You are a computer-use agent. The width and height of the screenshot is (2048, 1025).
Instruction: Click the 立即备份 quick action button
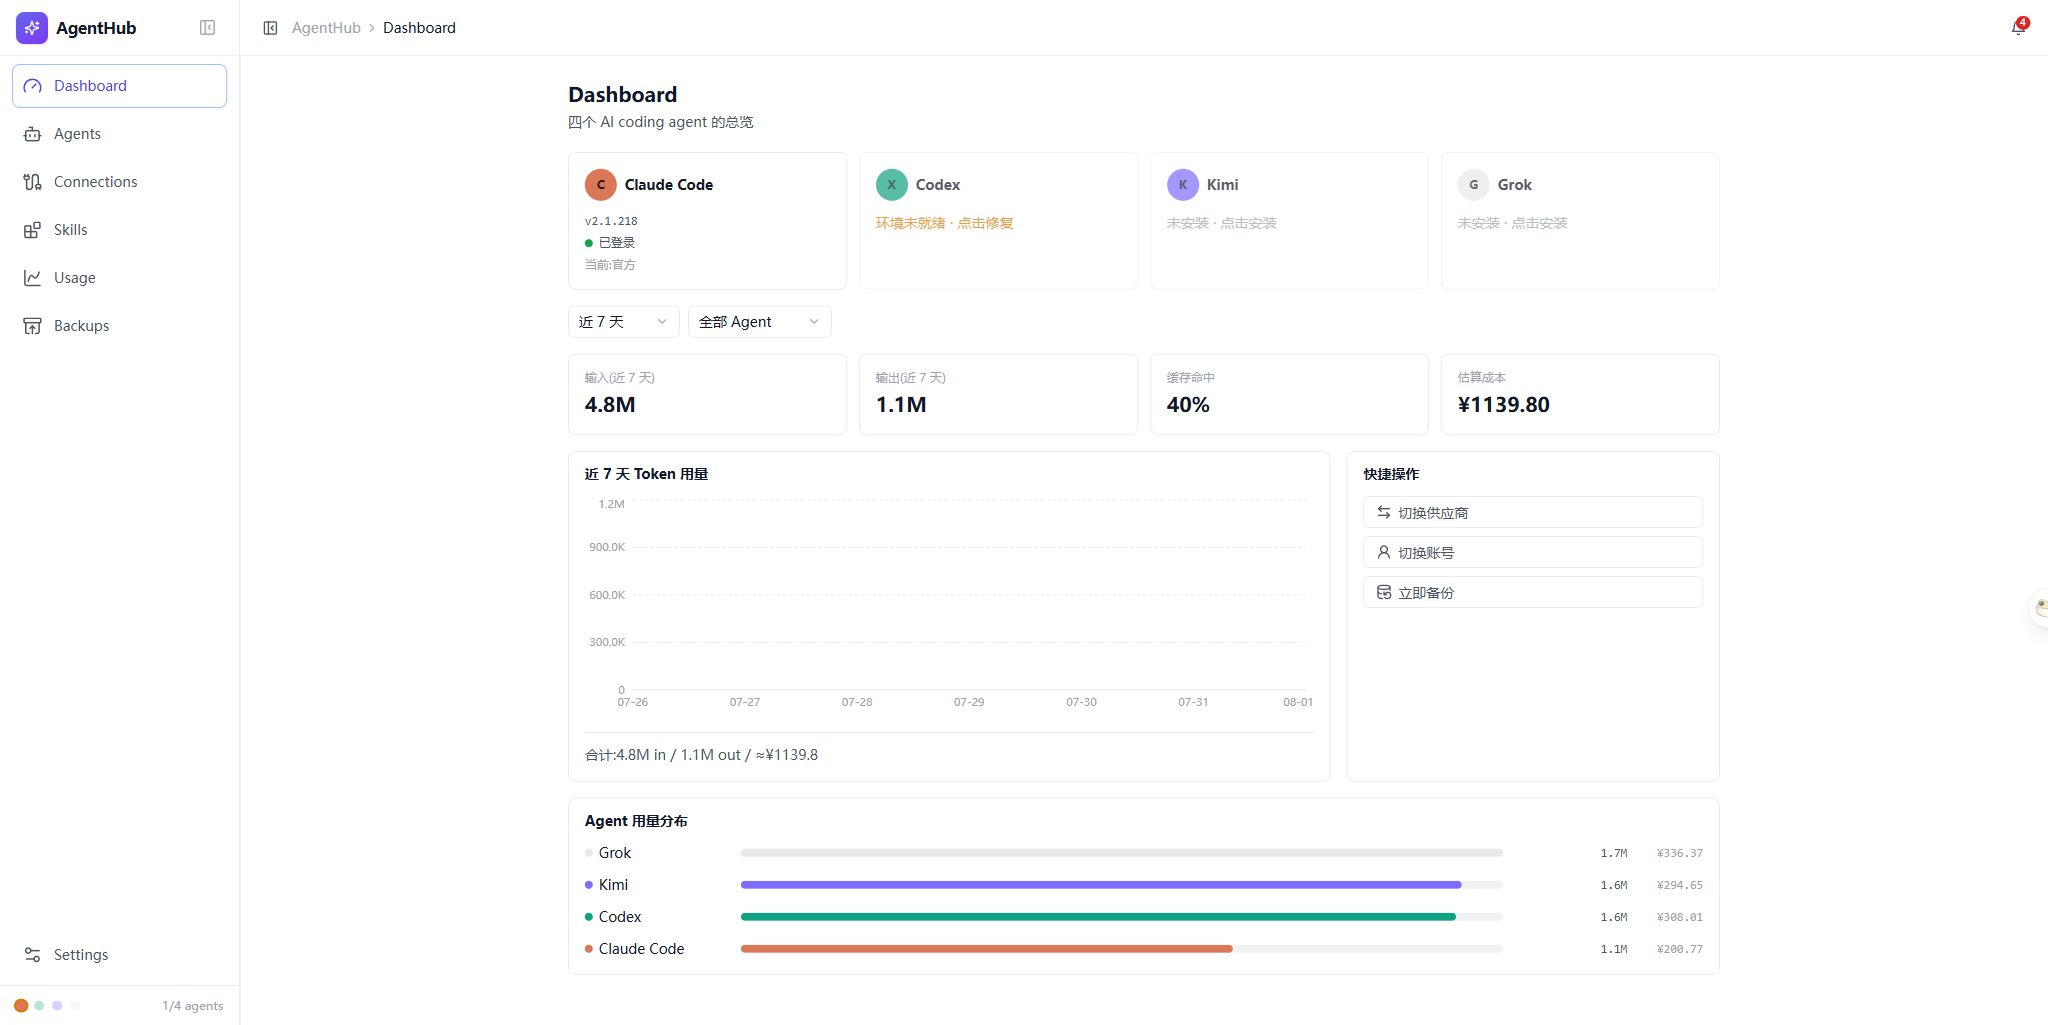pos(1532,592)
